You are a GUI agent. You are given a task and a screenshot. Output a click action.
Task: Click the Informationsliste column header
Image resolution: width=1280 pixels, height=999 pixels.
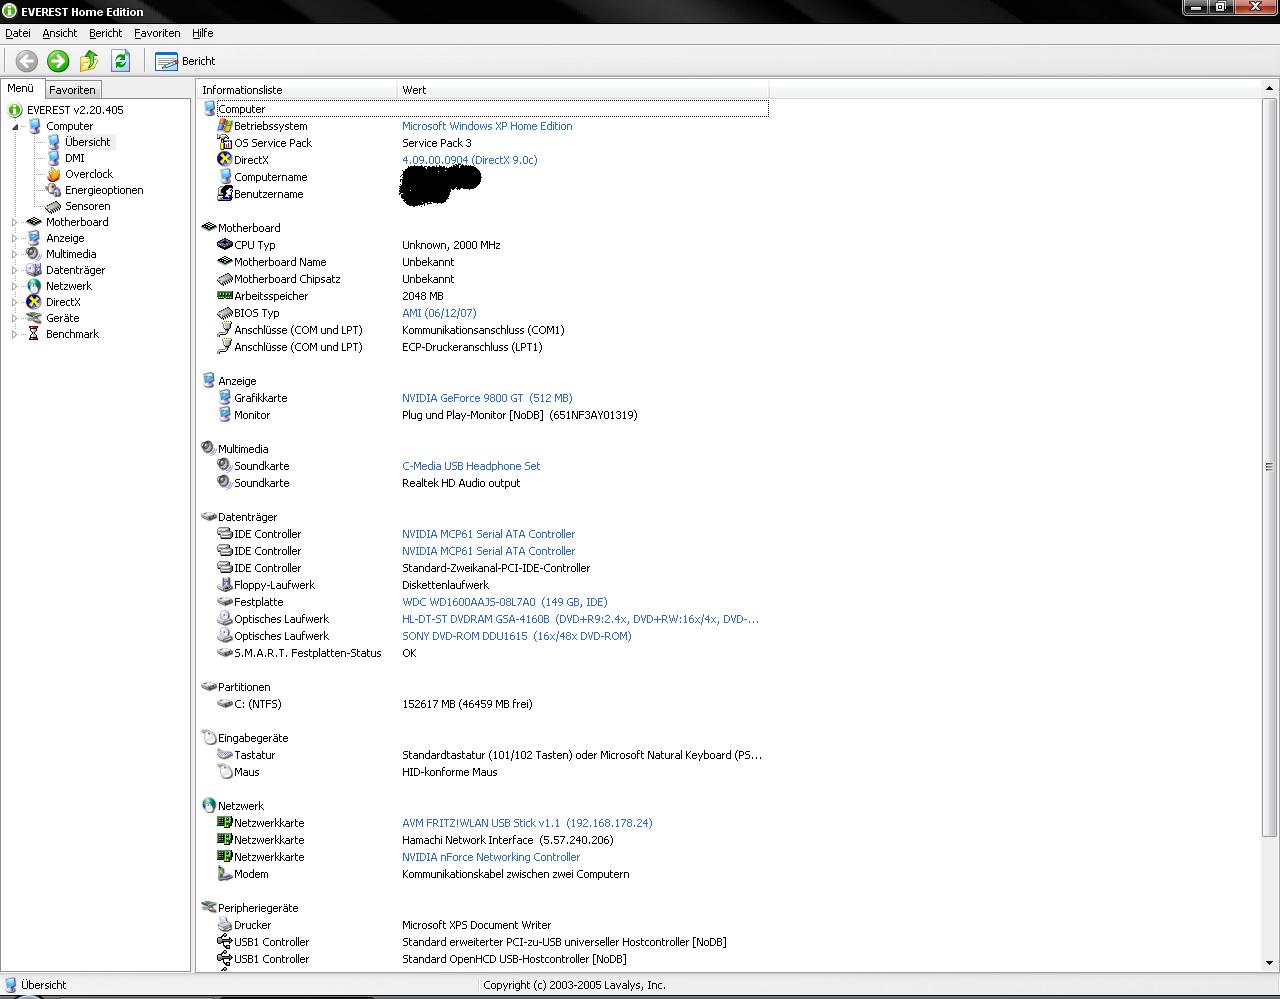(297, 90)
